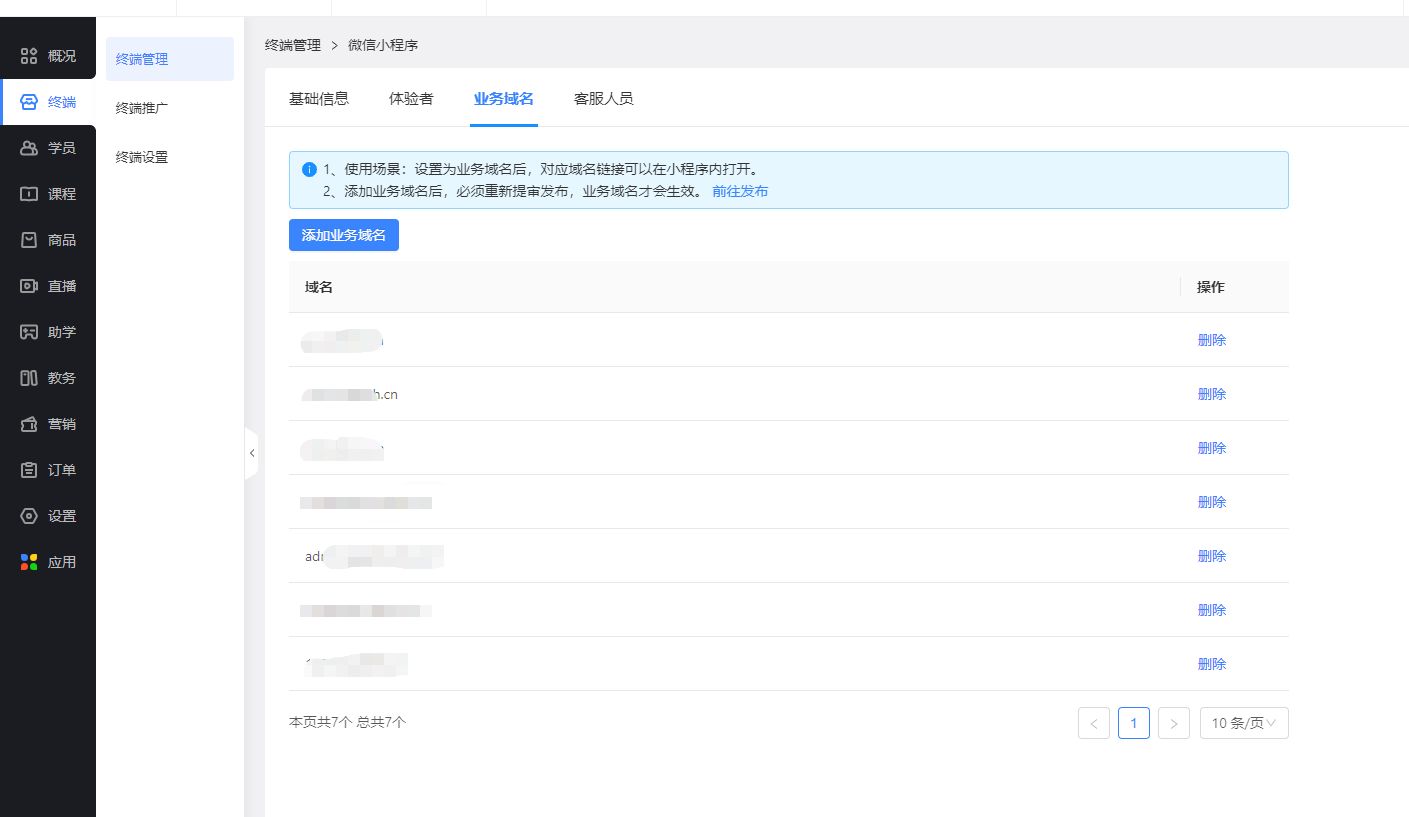Switch to the 客服人员 tab
1409x817 pixels.
[603, 98]
